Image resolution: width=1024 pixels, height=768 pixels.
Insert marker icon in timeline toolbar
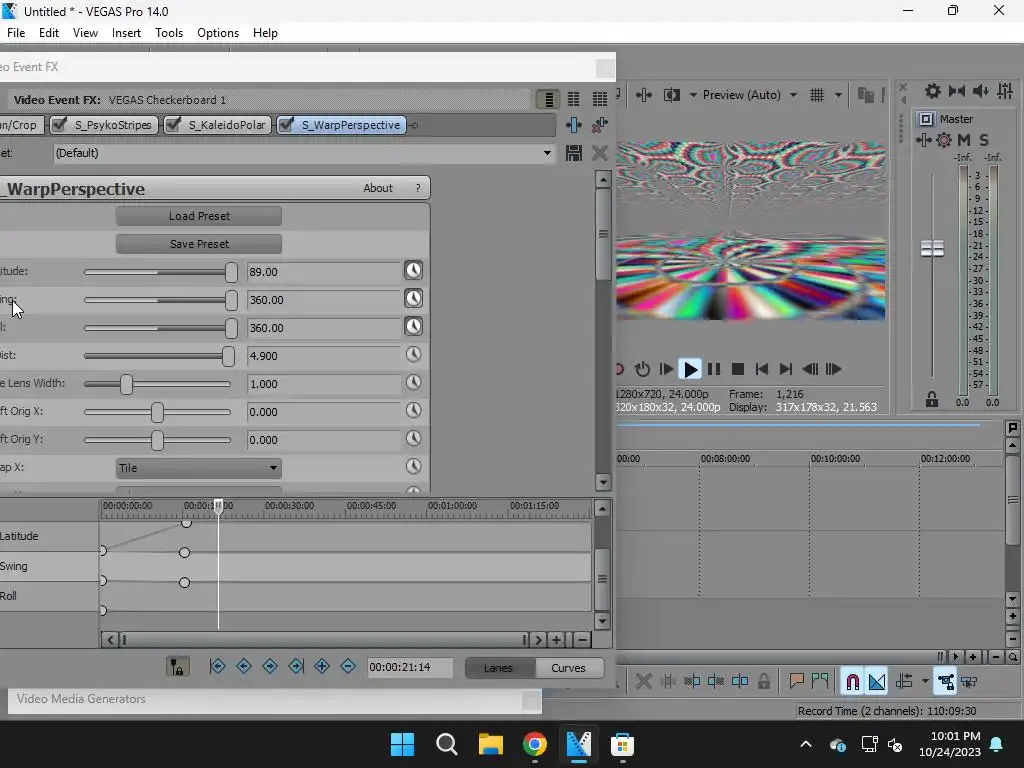[796, 681]
